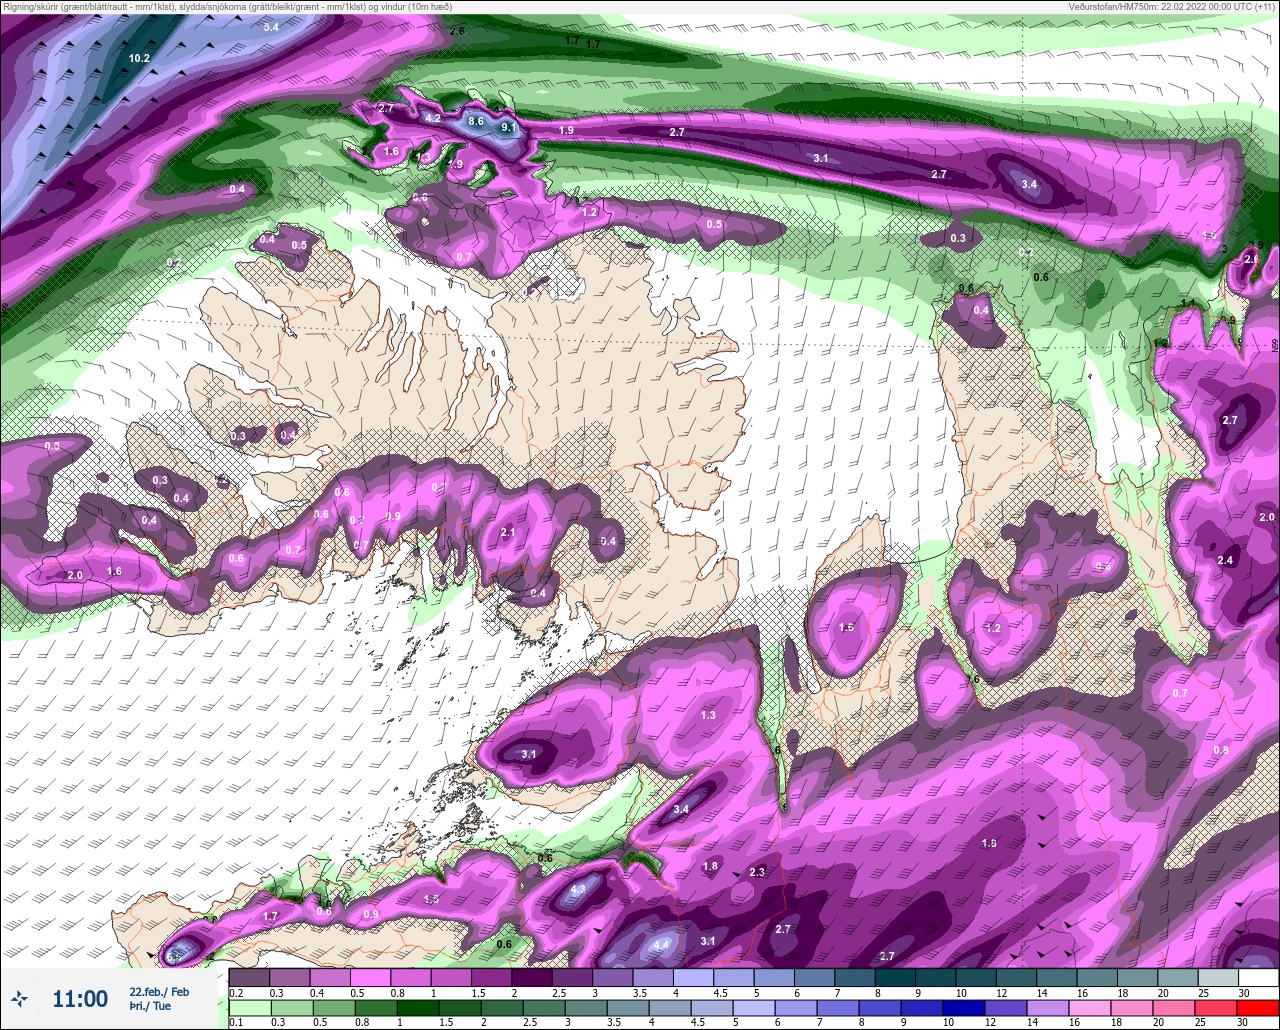Click the 11:00 forecast time display
Viewport: 1280px width, 1030px height.
[x=80, y=998]
